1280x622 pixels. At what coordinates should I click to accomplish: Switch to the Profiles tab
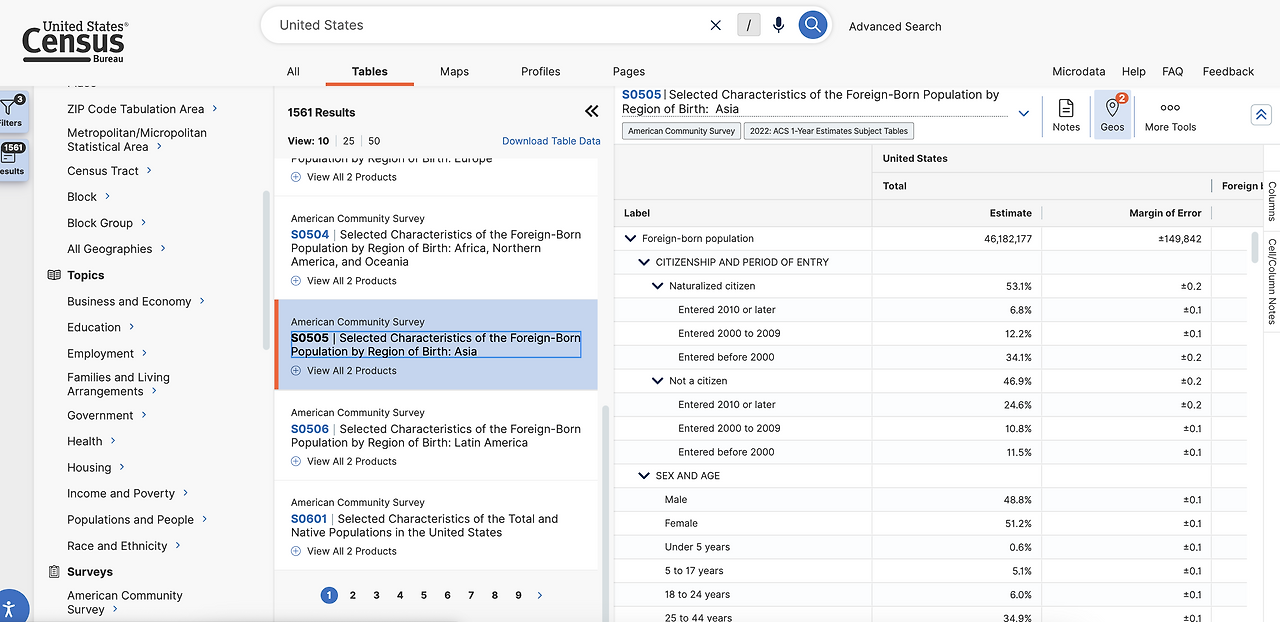tap(540, 71)
